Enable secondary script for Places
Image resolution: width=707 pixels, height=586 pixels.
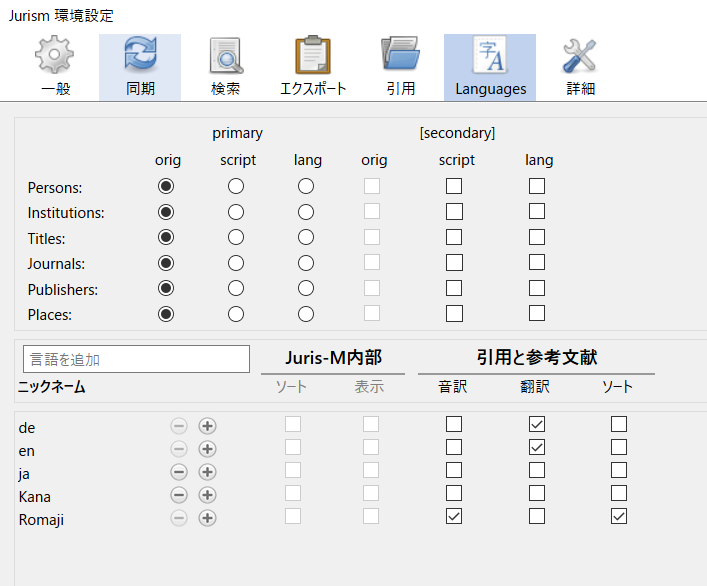coord(454,313)
